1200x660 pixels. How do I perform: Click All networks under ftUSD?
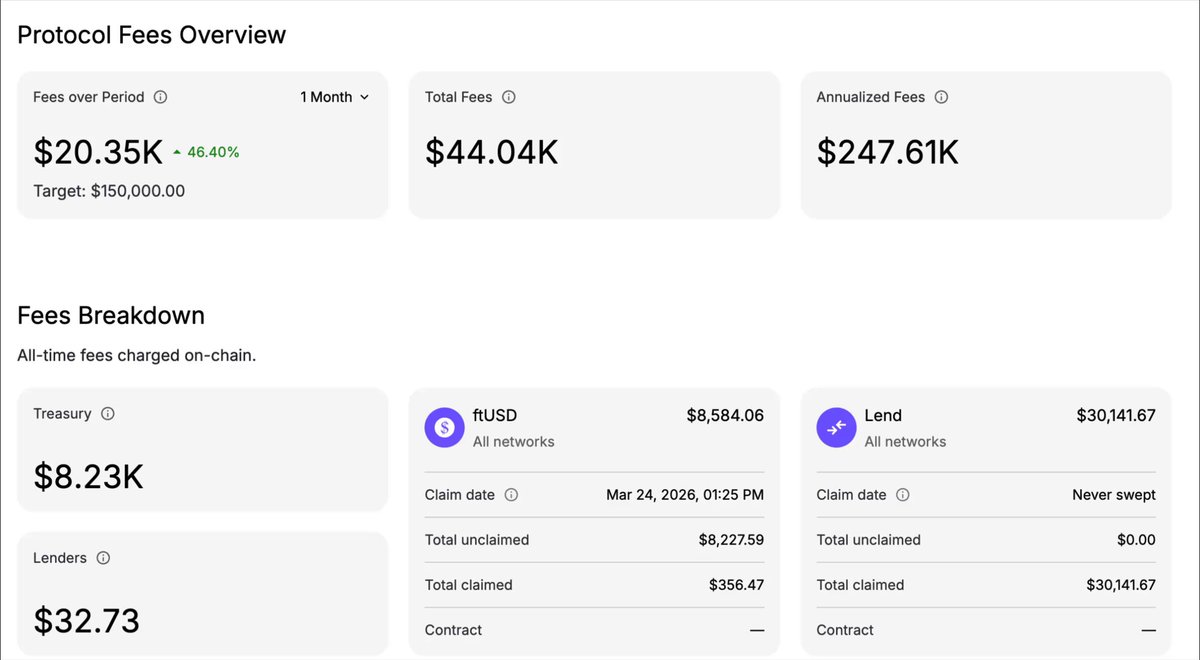coord(514,441)
